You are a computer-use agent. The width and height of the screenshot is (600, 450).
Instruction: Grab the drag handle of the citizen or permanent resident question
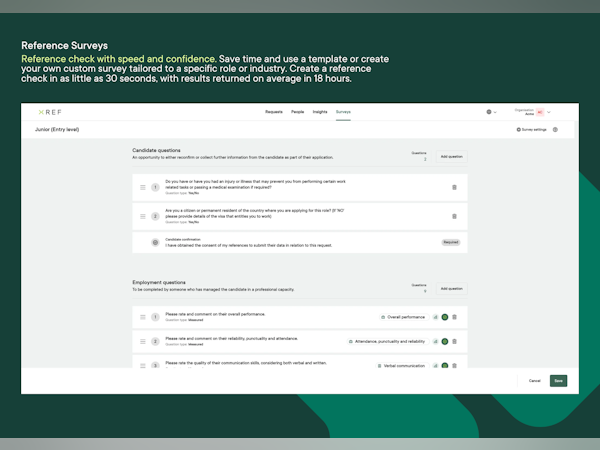(x=143, y=217)
